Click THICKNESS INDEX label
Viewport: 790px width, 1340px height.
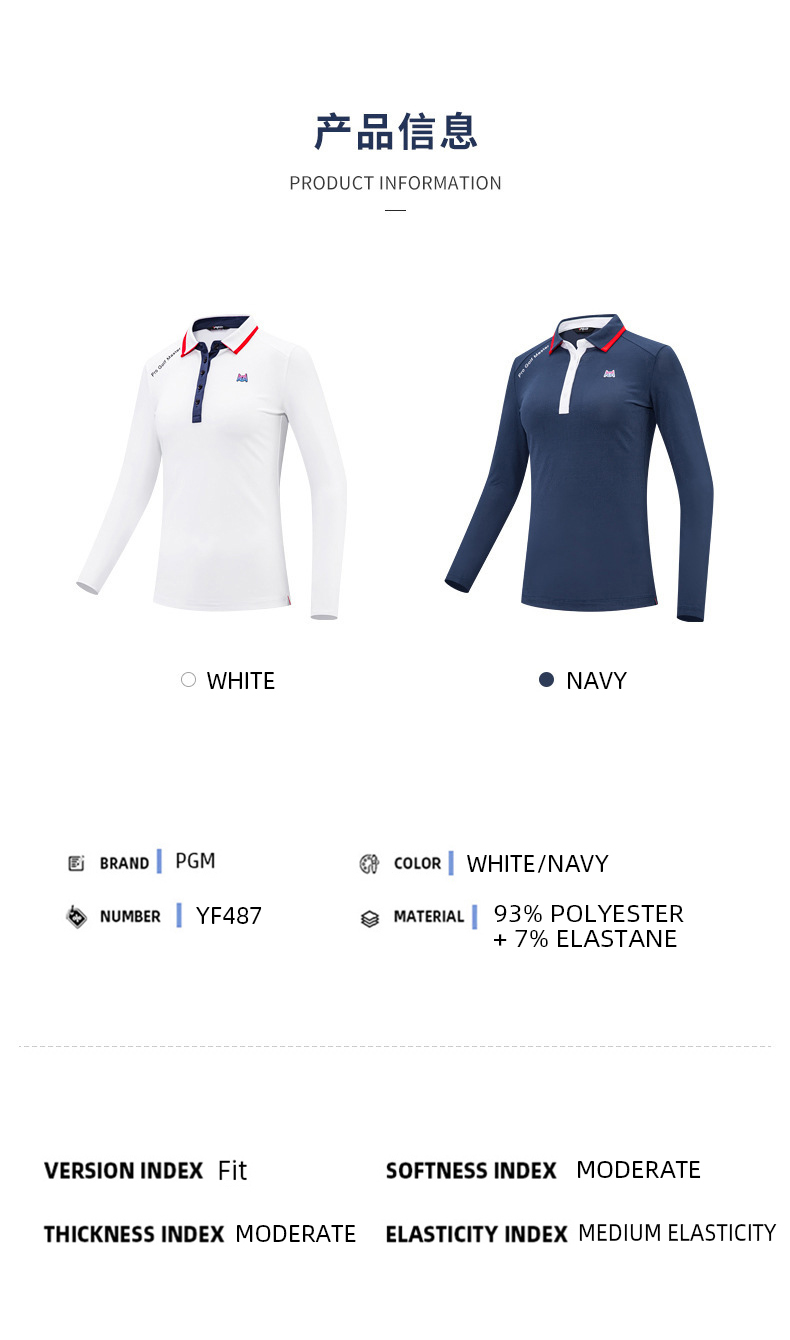click(134, 1234)
